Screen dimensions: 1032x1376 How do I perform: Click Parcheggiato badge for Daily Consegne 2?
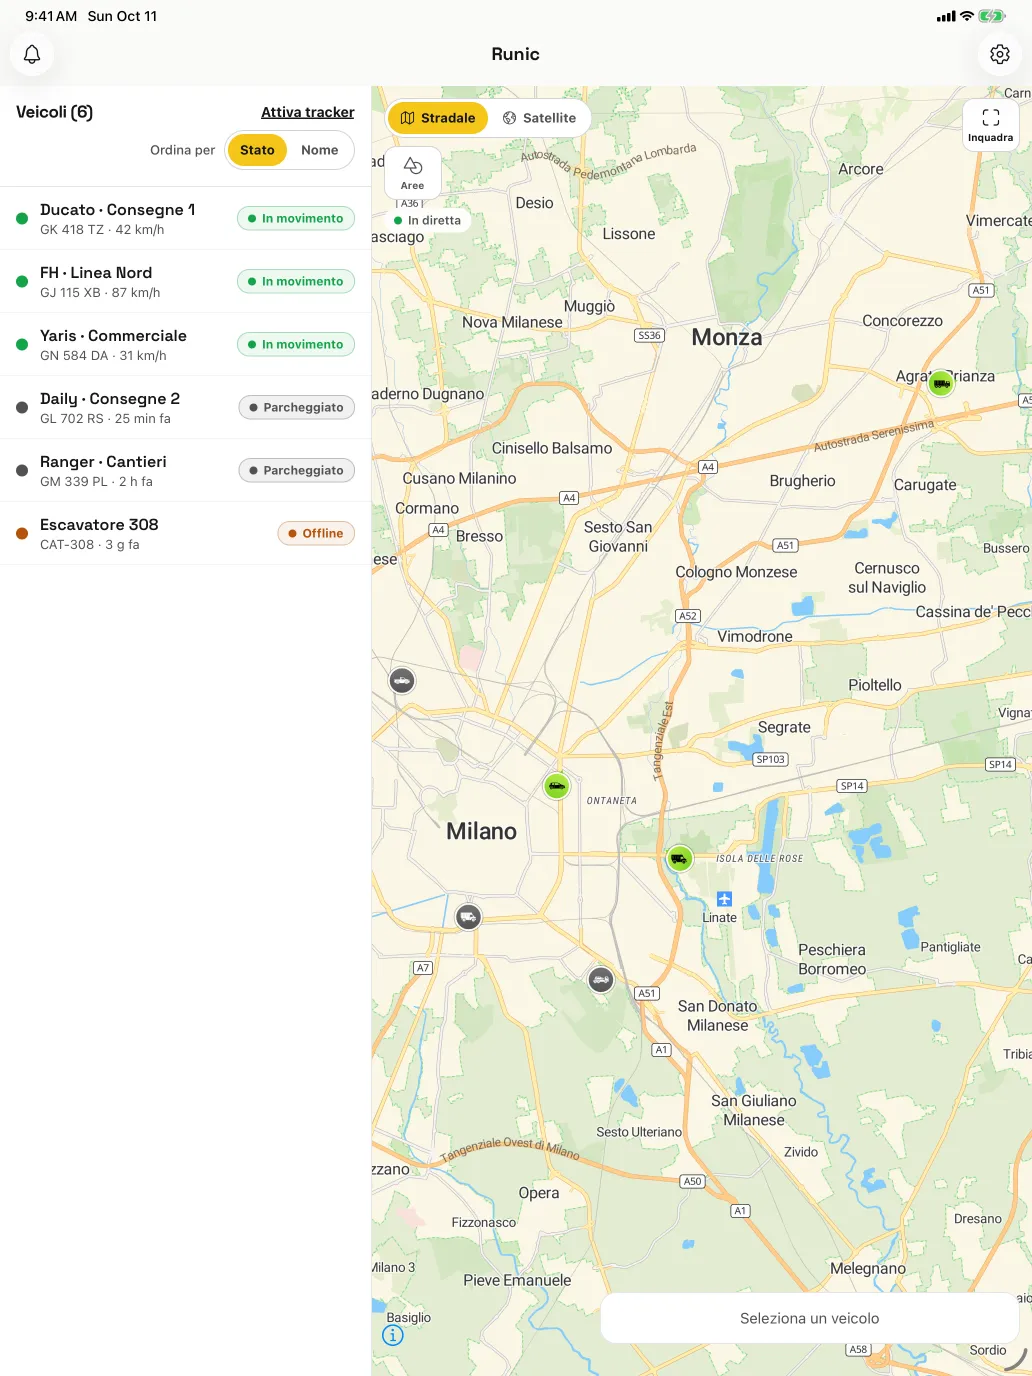point(297,407)
